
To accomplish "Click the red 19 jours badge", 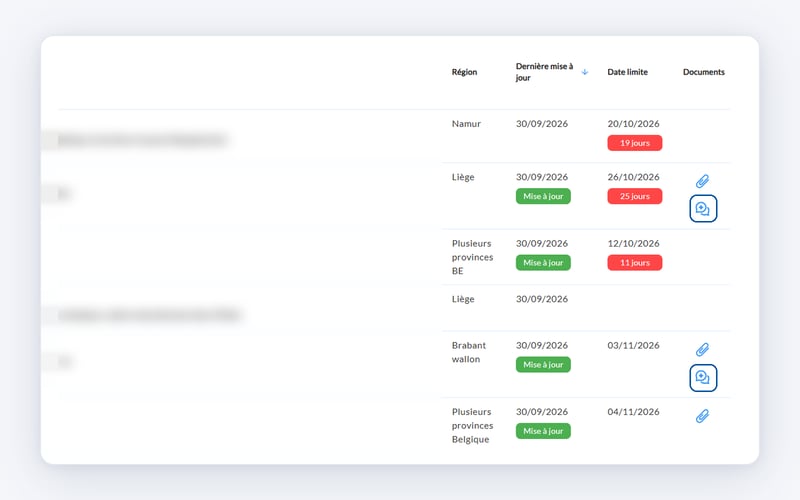I will point(635,143).
